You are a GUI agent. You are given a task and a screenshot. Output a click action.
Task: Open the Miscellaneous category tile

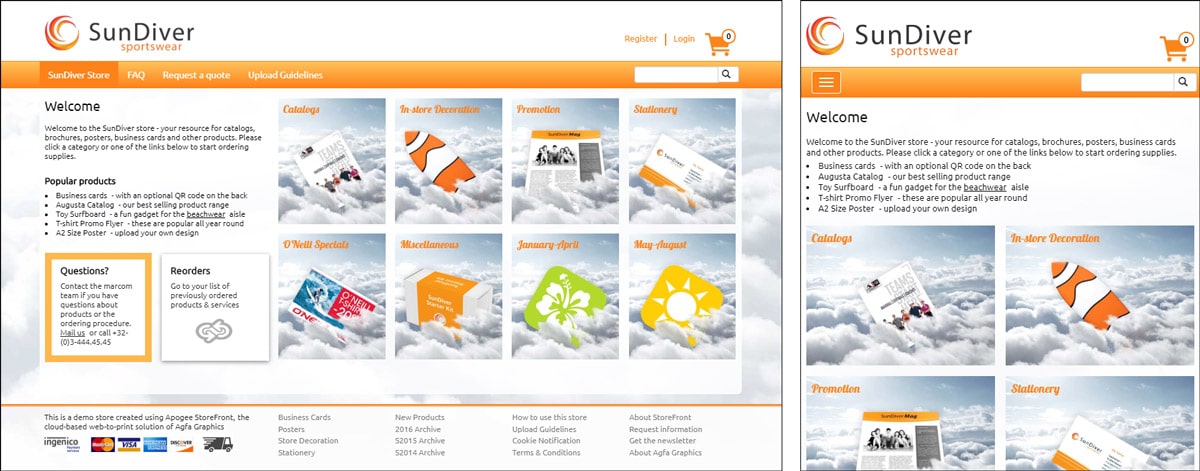tap(449, 296)
